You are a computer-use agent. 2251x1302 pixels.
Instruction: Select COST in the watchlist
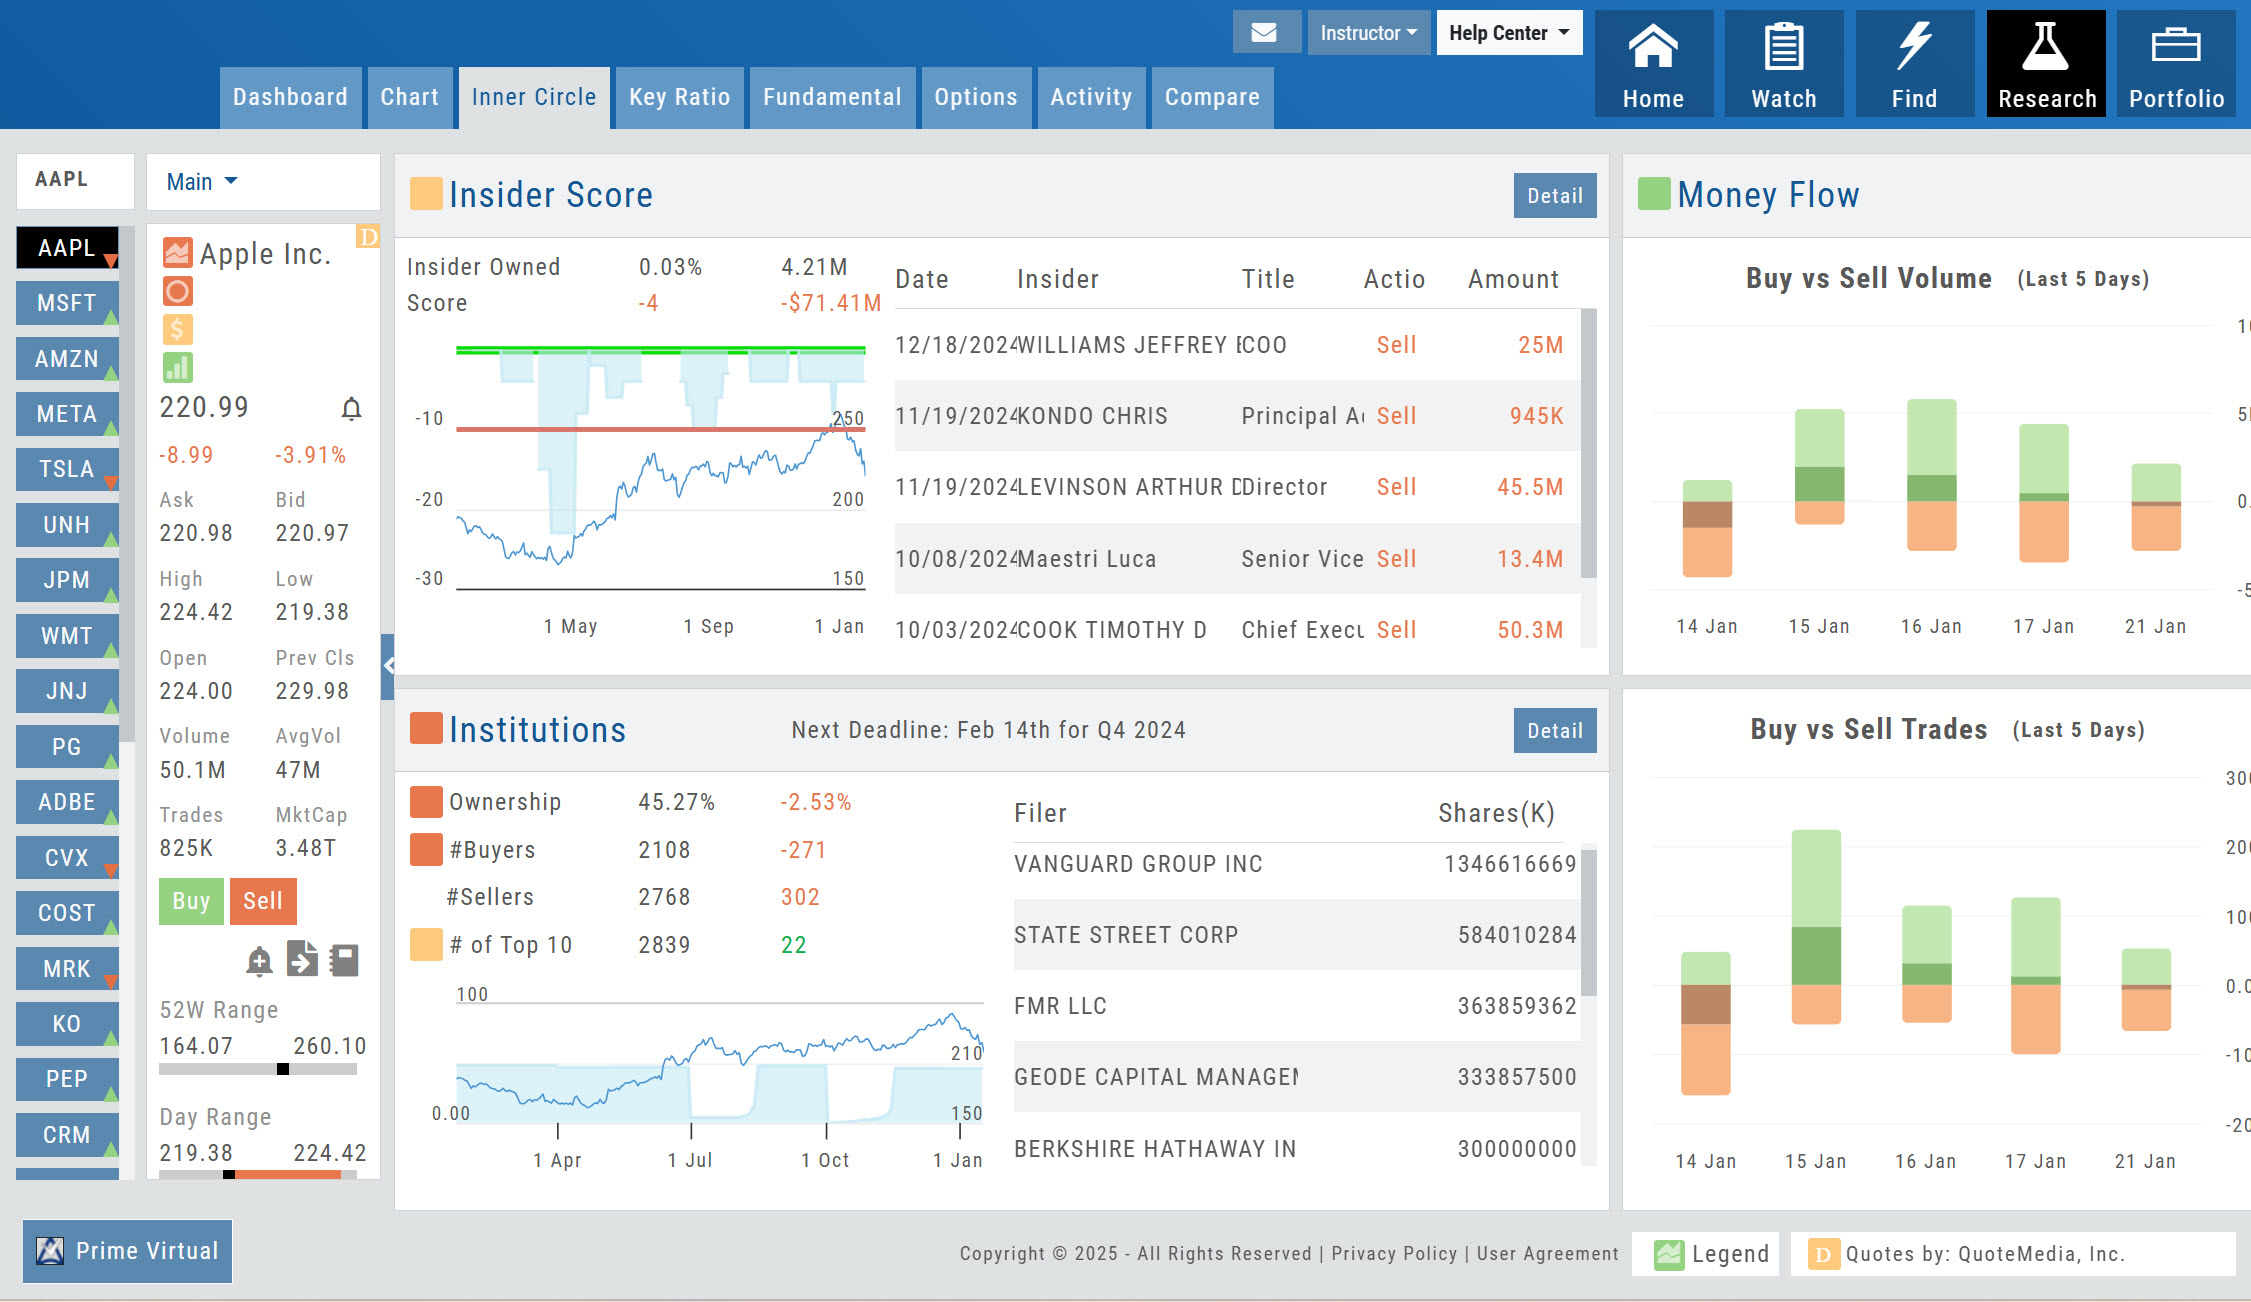point(67,913)
